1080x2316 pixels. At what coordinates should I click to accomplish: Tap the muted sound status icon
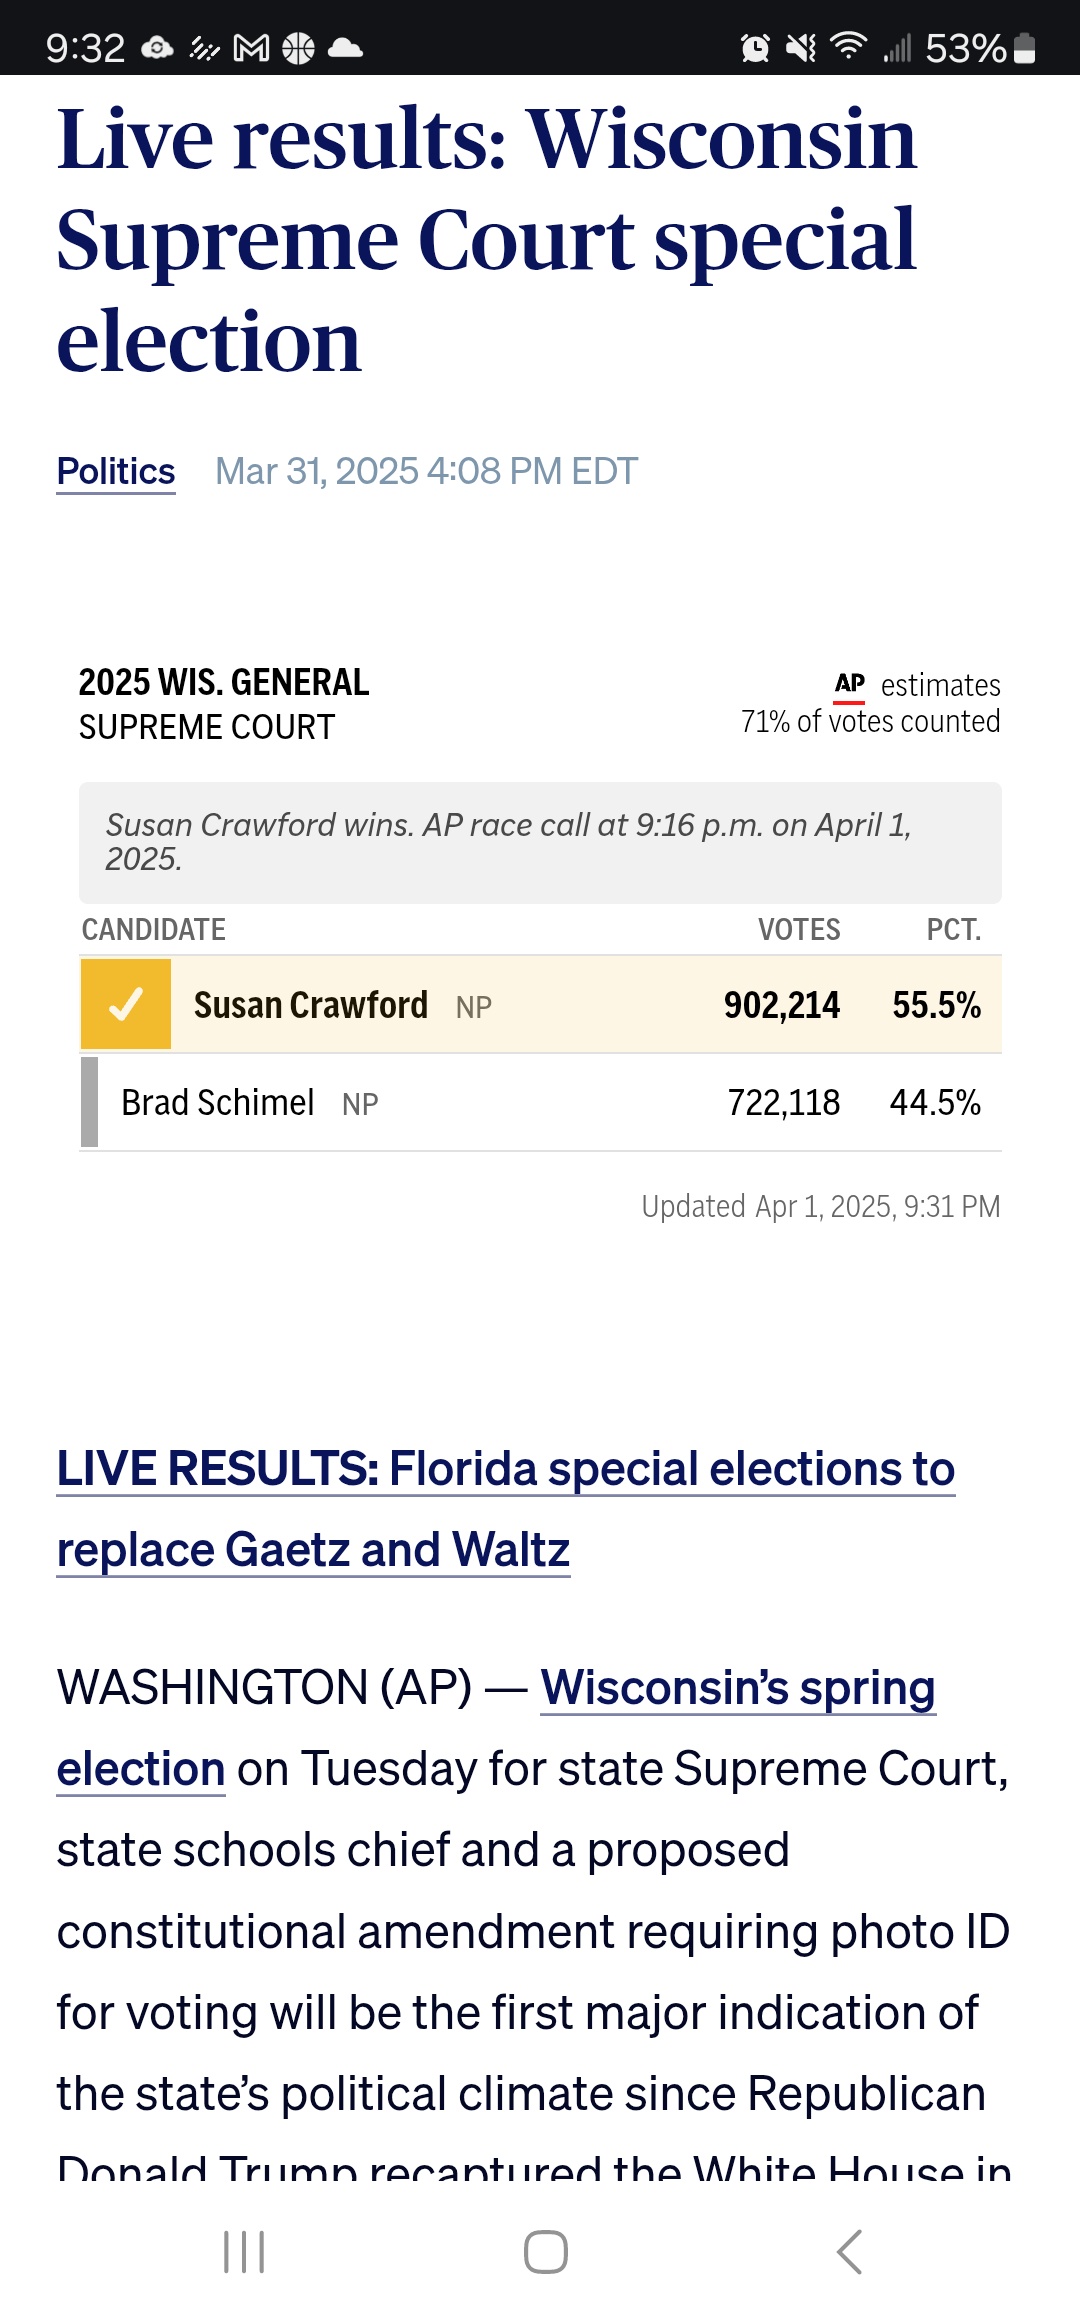[800, 48]
